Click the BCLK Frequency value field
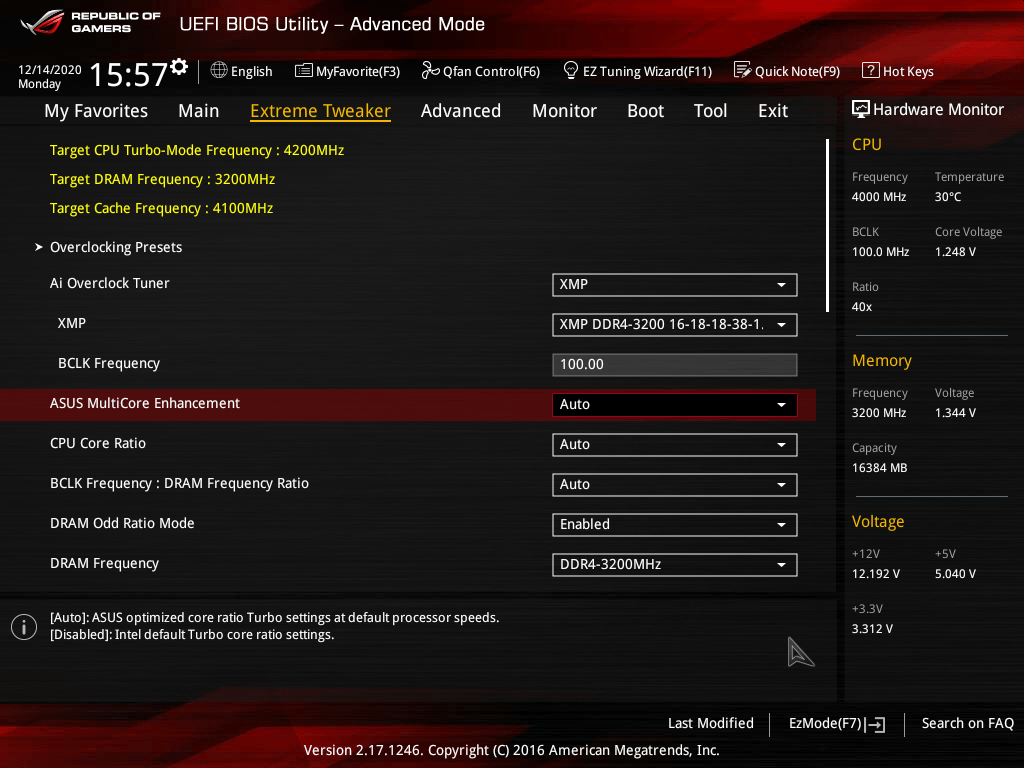 click(674, 364)
